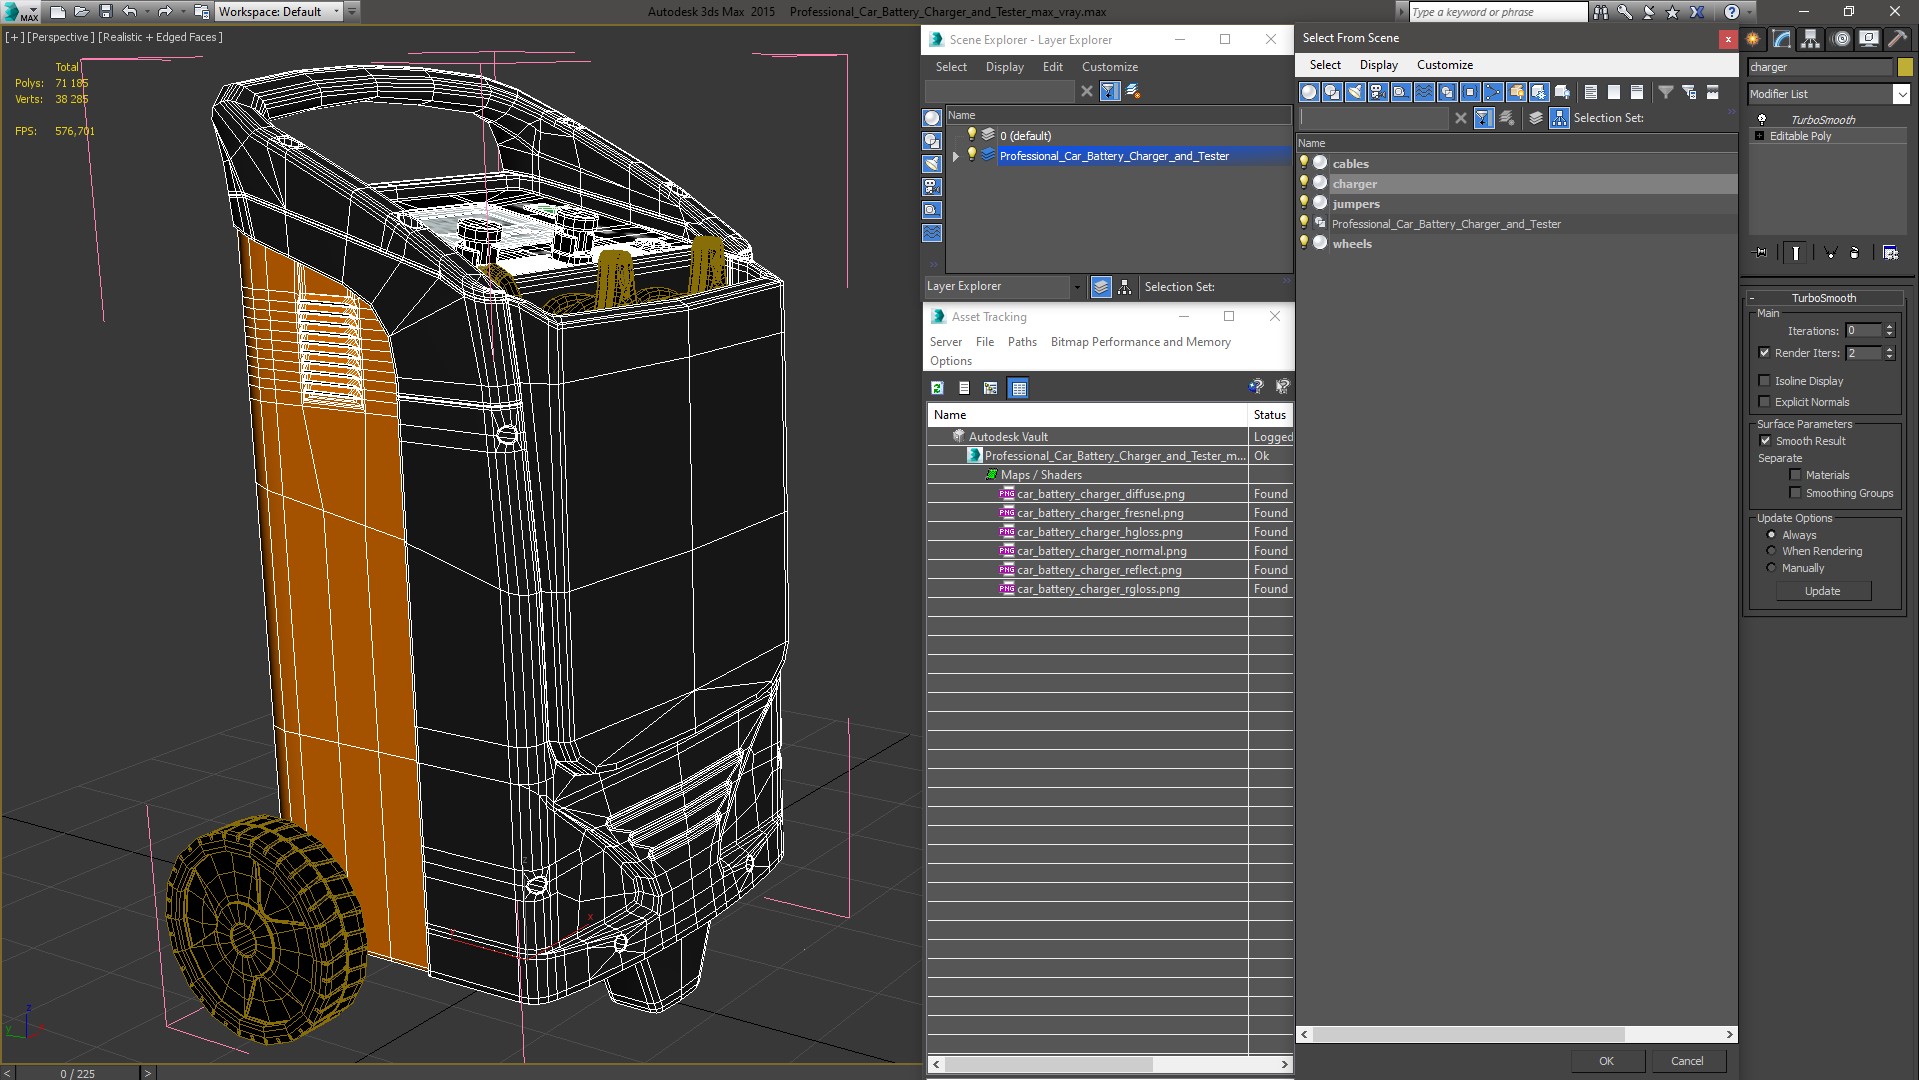Enable the Isoline Display checkbox
The image size is (1919, 1080).
pos(1765,381)
